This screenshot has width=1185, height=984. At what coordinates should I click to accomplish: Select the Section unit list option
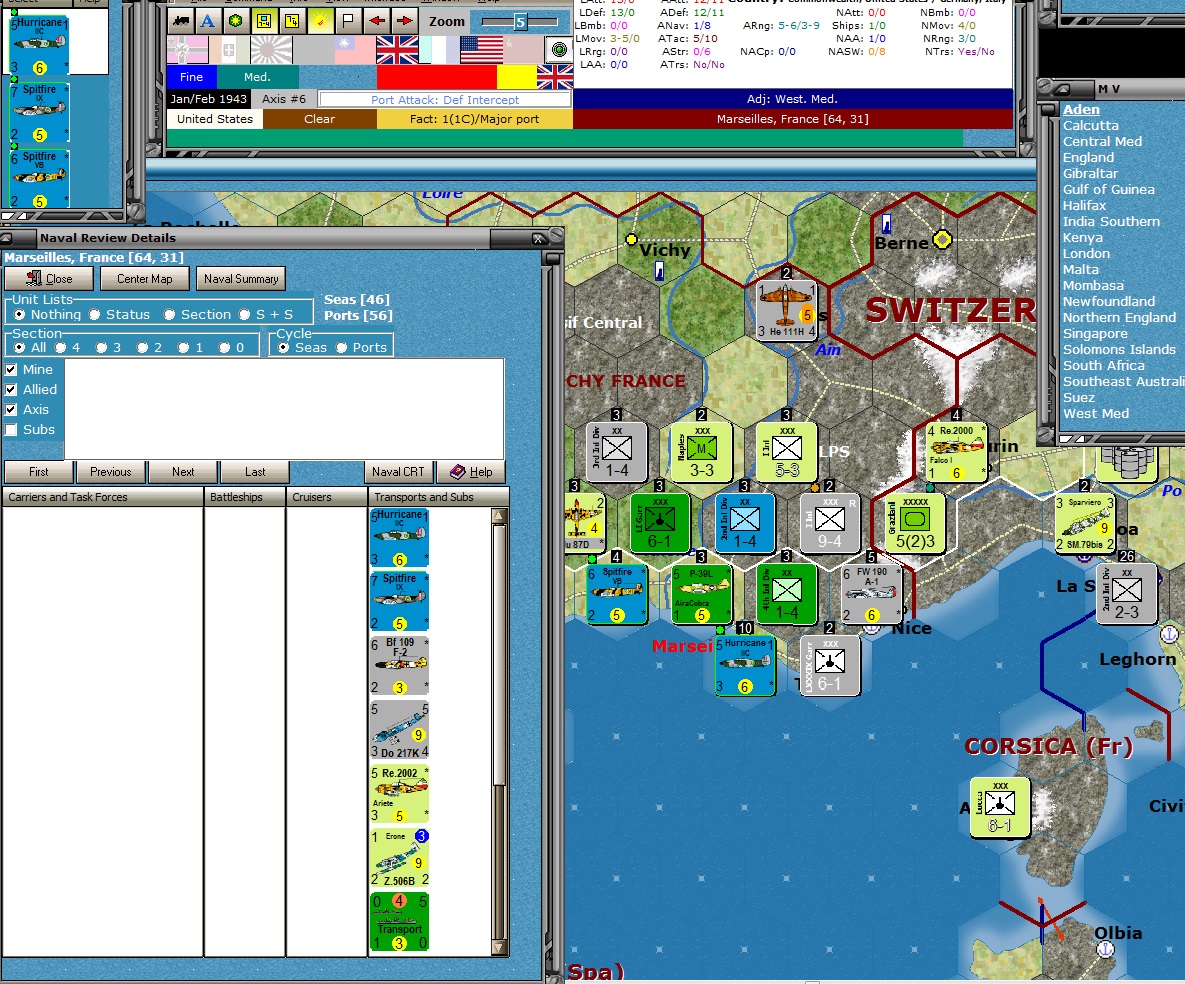198,314
